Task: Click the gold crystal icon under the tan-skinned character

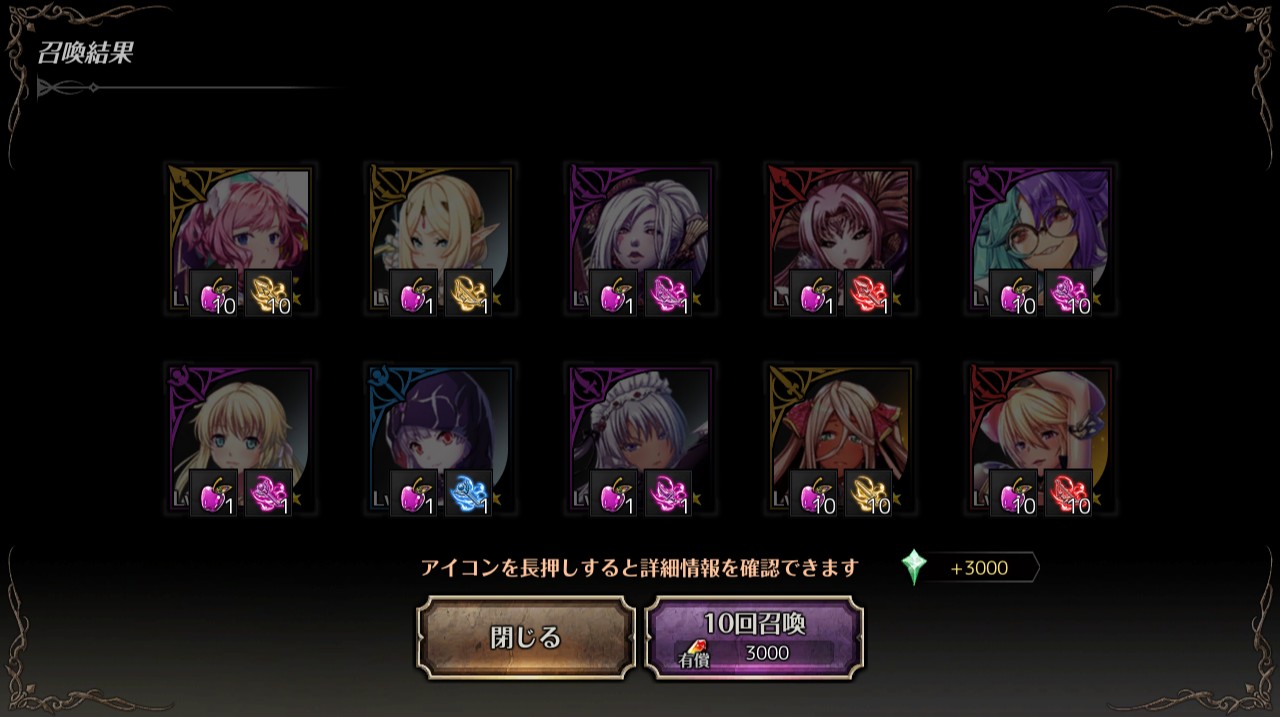Action: (x=869, y=494)
